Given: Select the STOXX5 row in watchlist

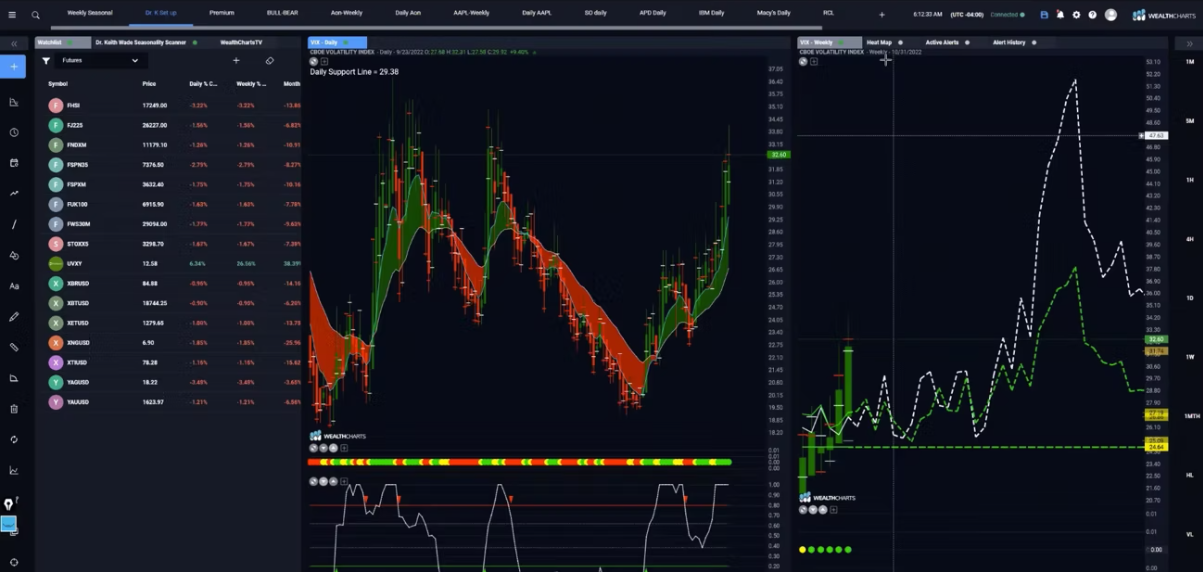Looking at the screenshot, I should (x=169, y=244).
